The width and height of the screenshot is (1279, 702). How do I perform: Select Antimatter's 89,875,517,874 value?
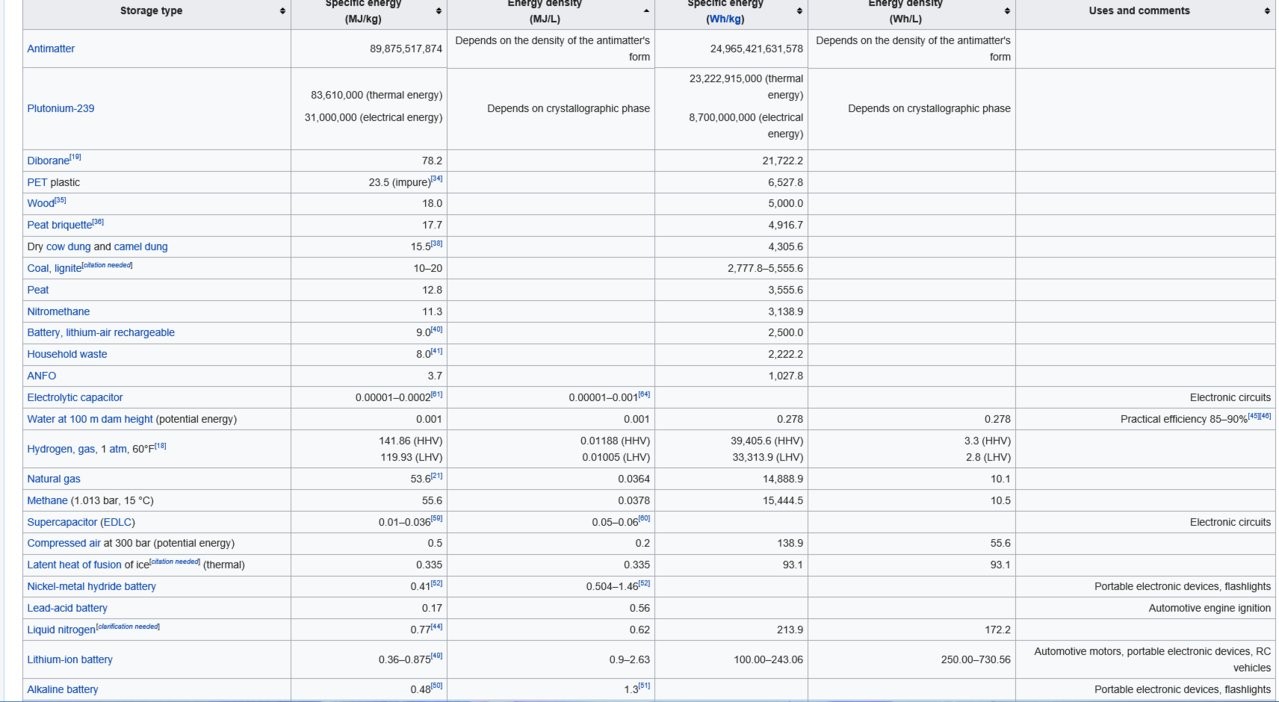click(406, 48)
